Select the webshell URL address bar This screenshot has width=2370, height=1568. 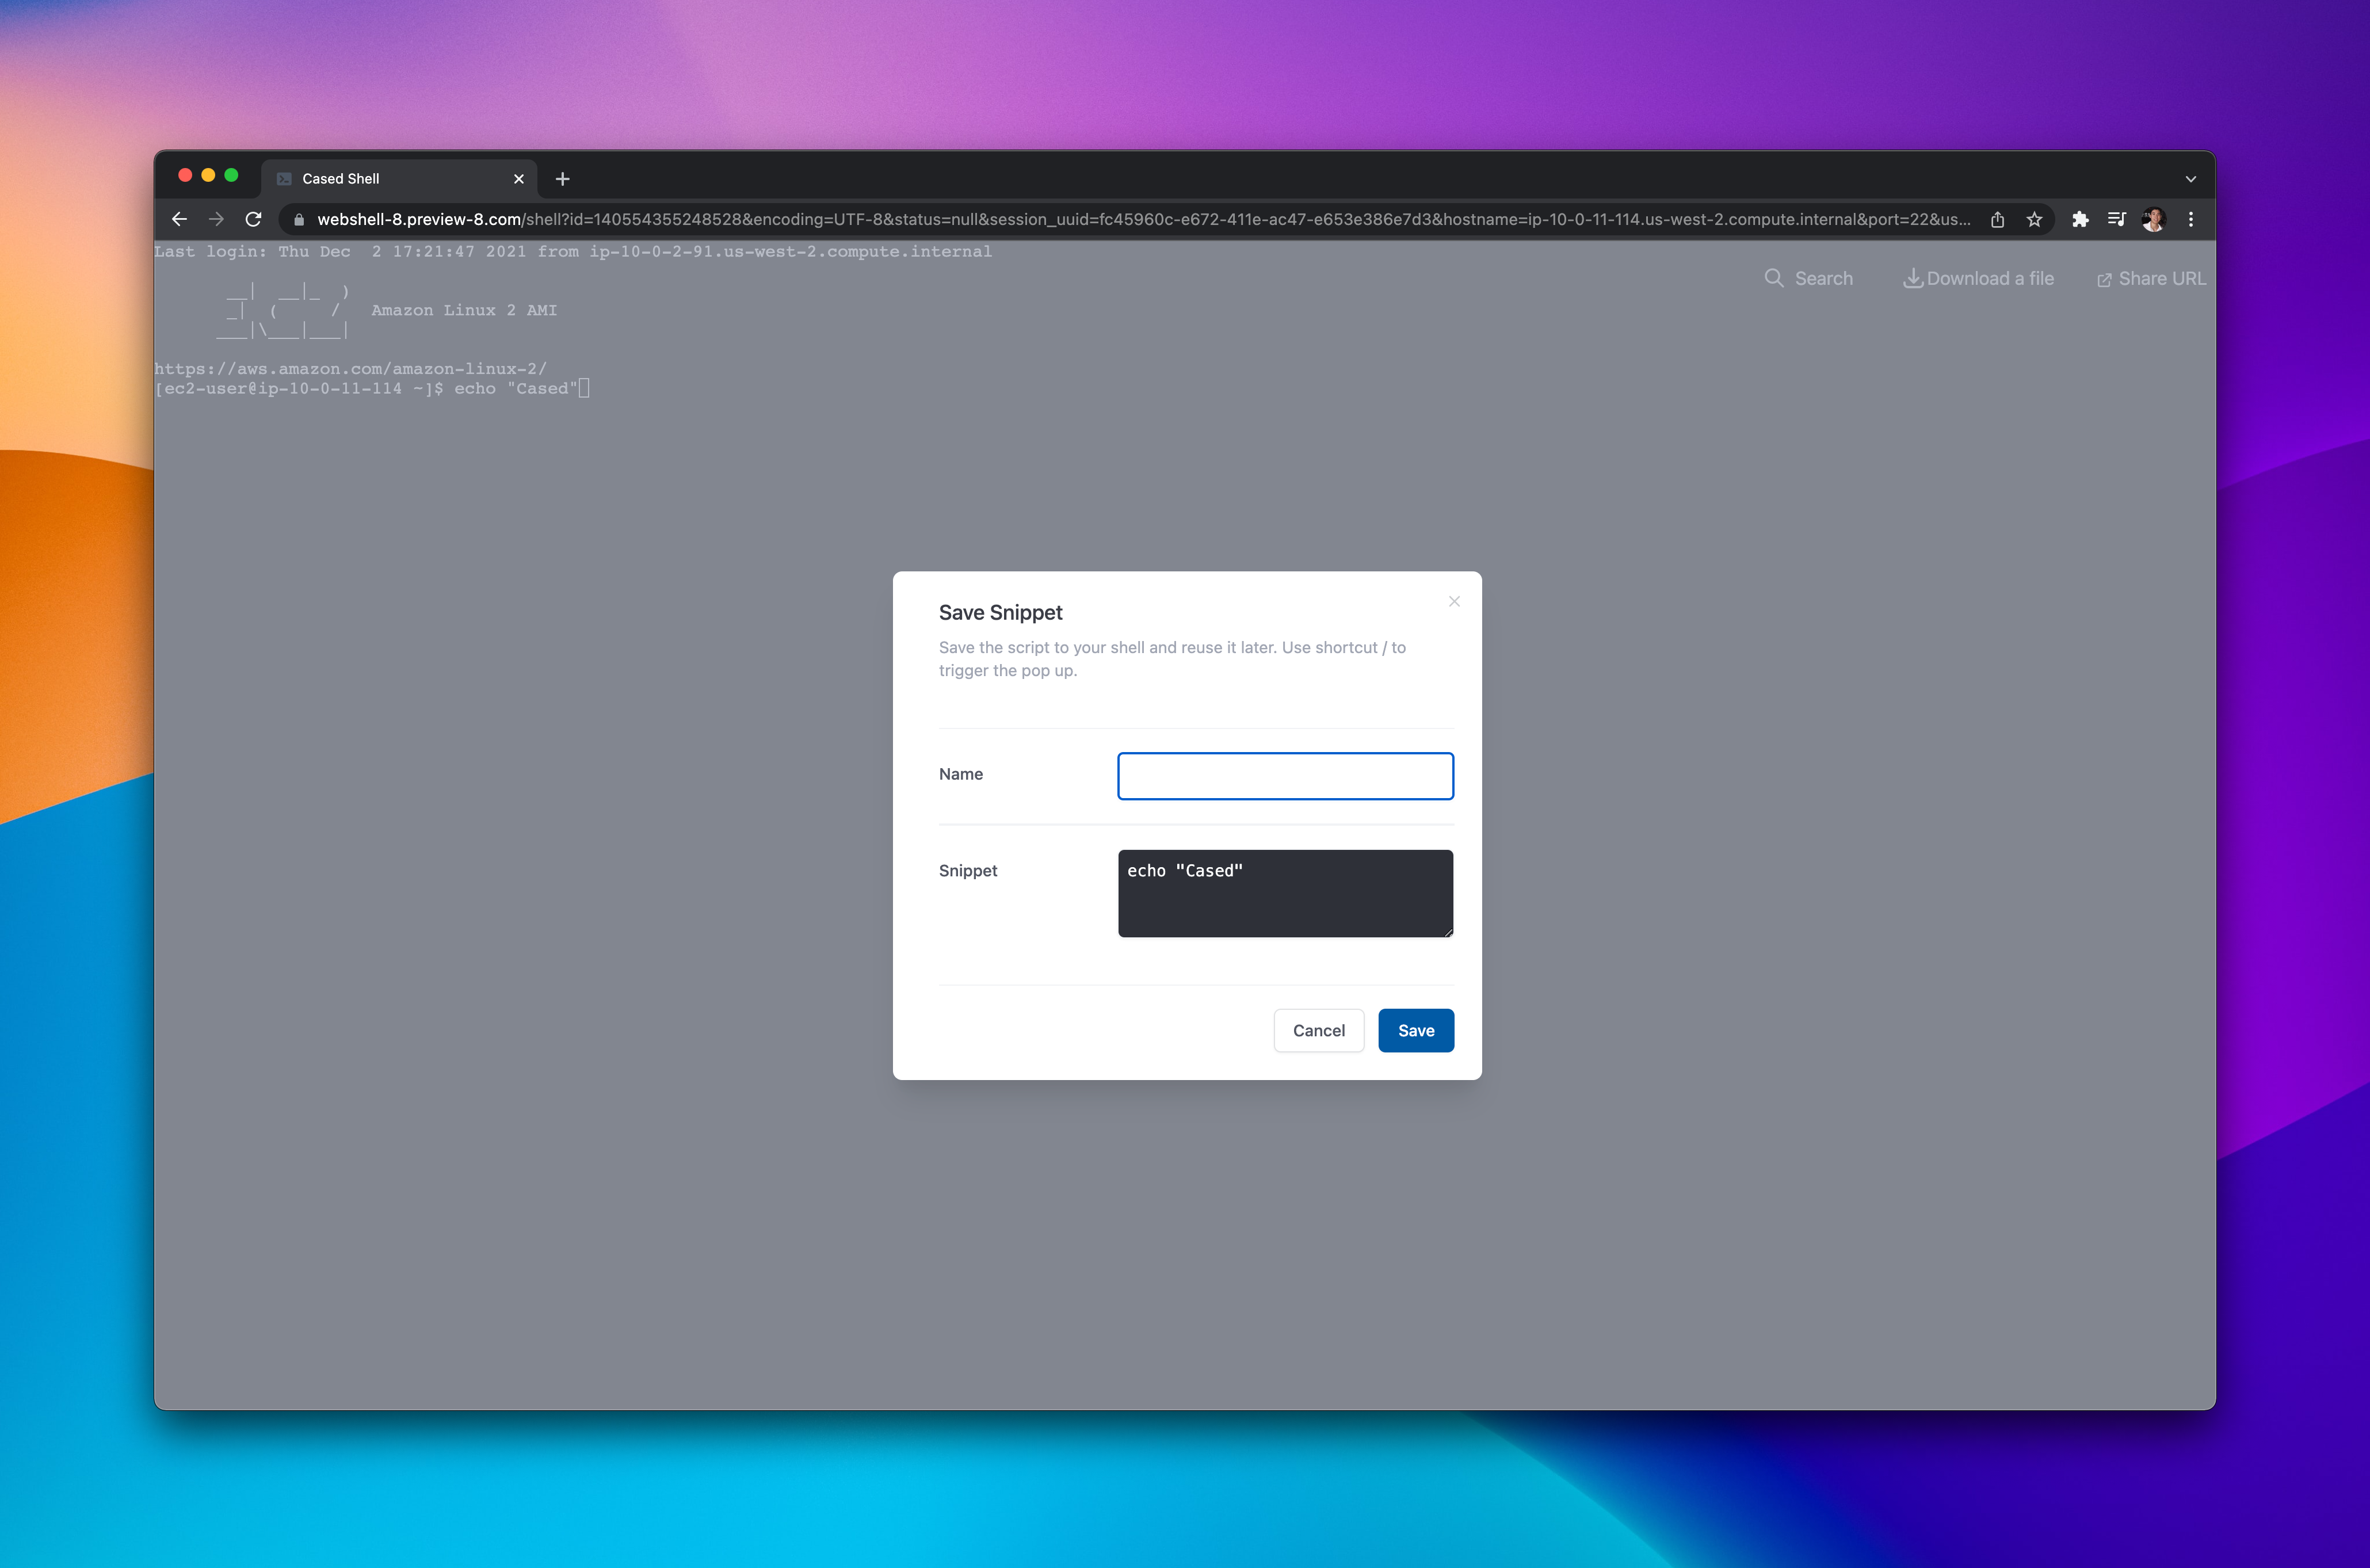point(1143,219)
